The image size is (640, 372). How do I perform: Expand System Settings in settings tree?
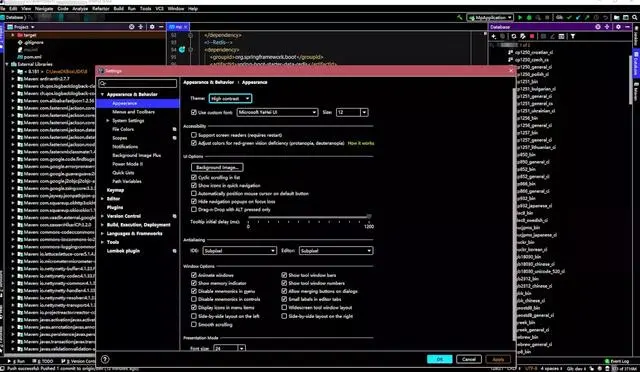coord(108,121)
